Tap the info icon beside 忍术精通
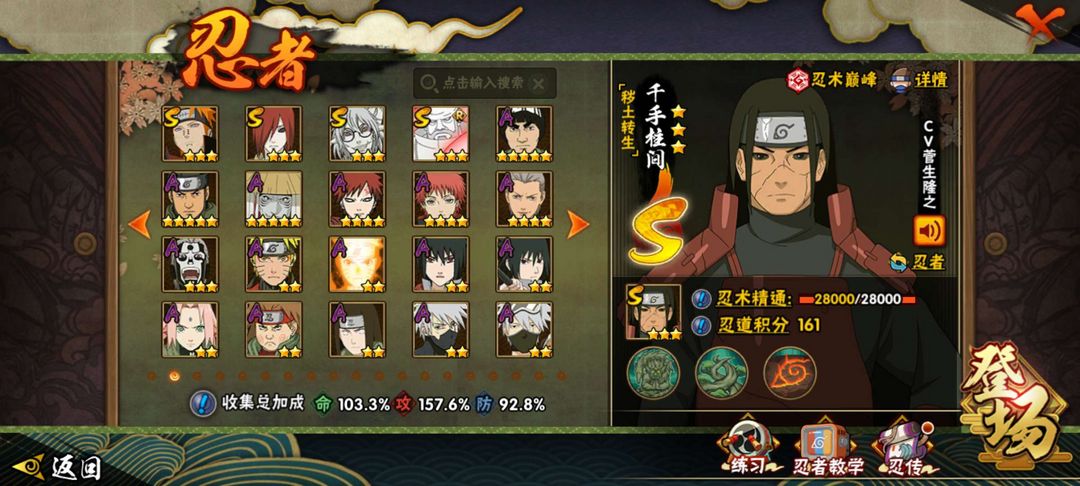This screenshot has height=486, width=1080. 700,299
